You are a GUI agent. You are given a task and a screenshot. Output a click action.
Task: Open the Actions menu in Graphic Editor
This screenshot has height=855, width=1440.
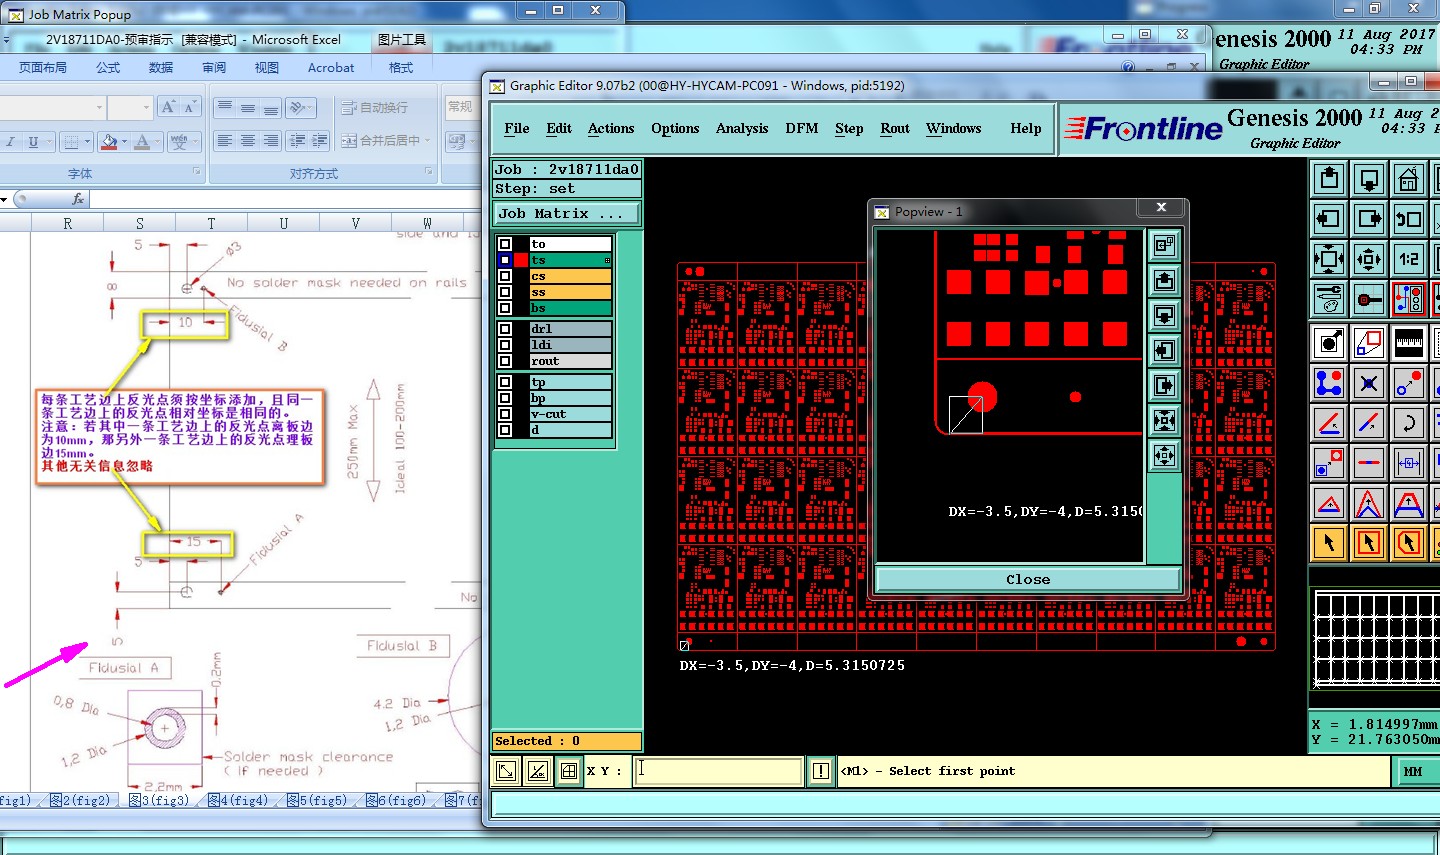[x=611, y=128]
